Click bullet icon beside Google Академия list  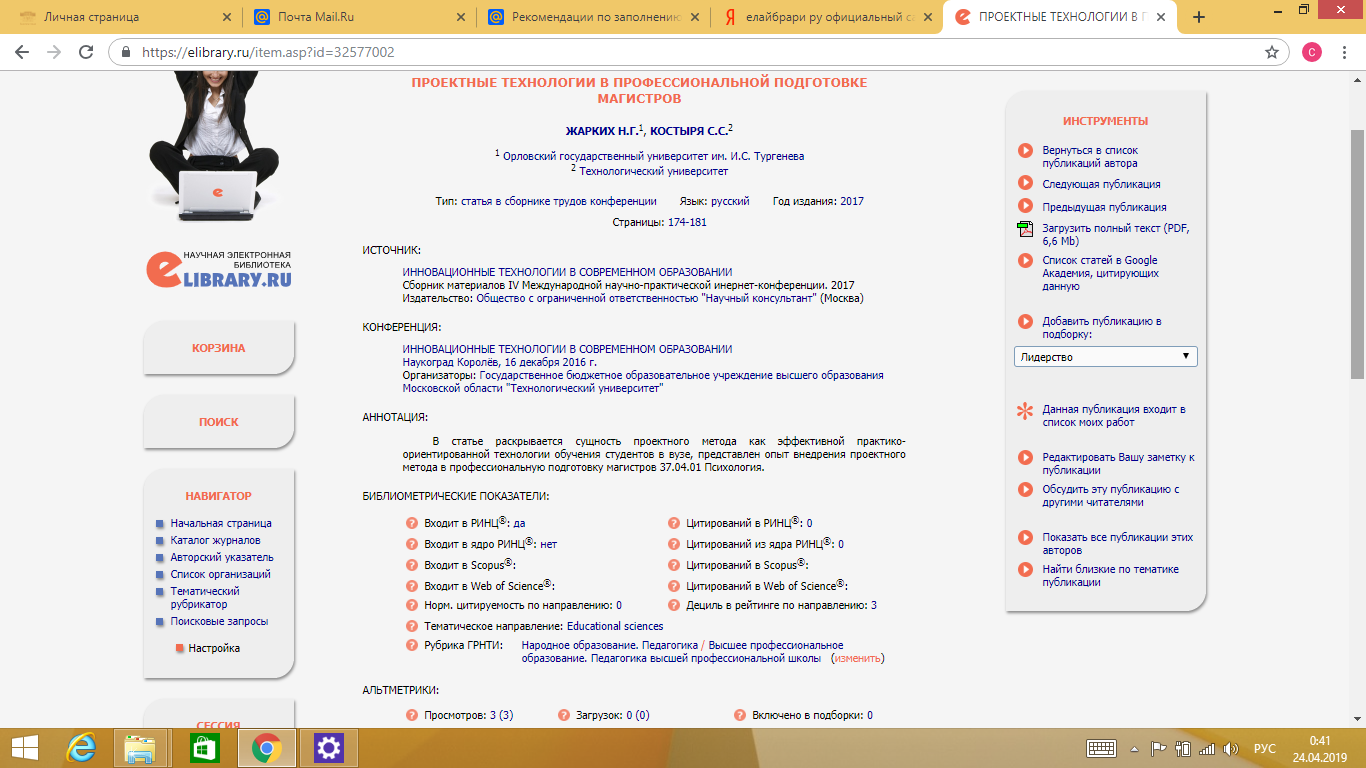point(1025,260)
